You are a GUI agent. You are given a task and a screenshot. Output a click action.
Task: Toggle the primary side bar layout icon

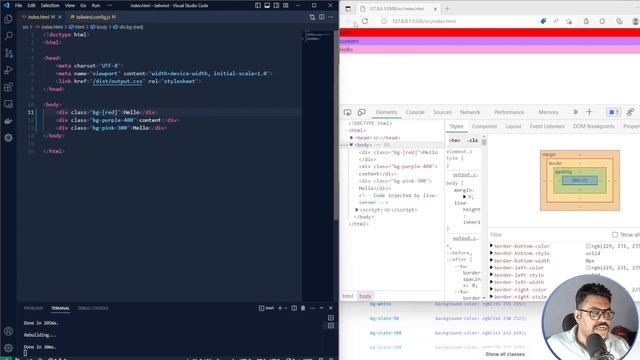coord(258,5)
